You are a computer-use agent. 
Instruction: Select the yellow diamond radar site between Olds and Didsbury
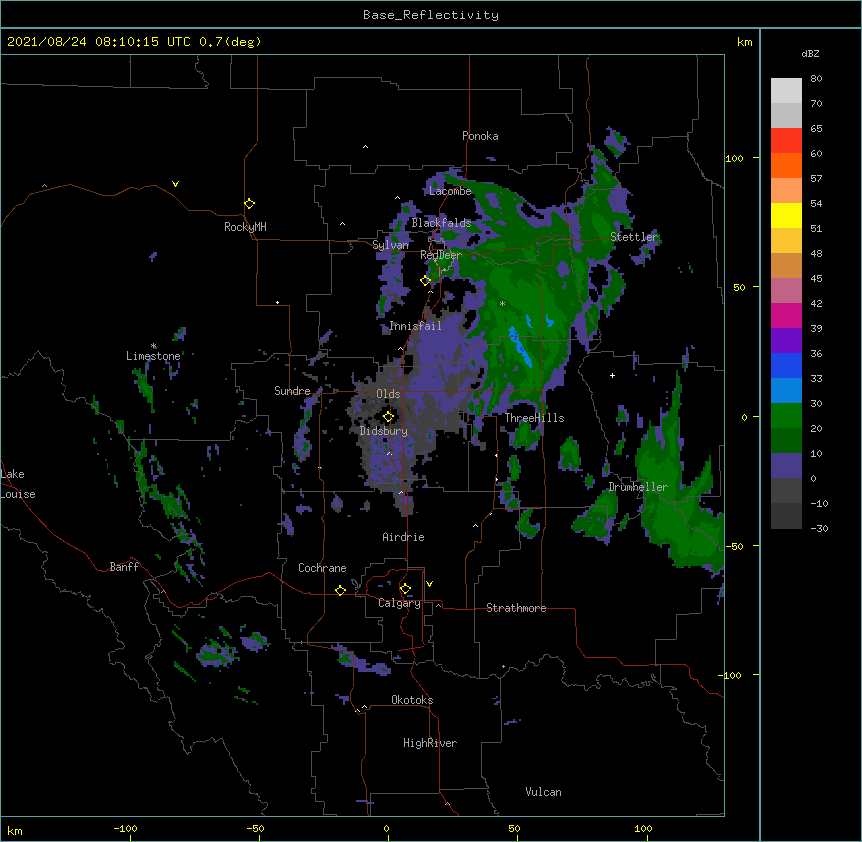pos(388,417)
